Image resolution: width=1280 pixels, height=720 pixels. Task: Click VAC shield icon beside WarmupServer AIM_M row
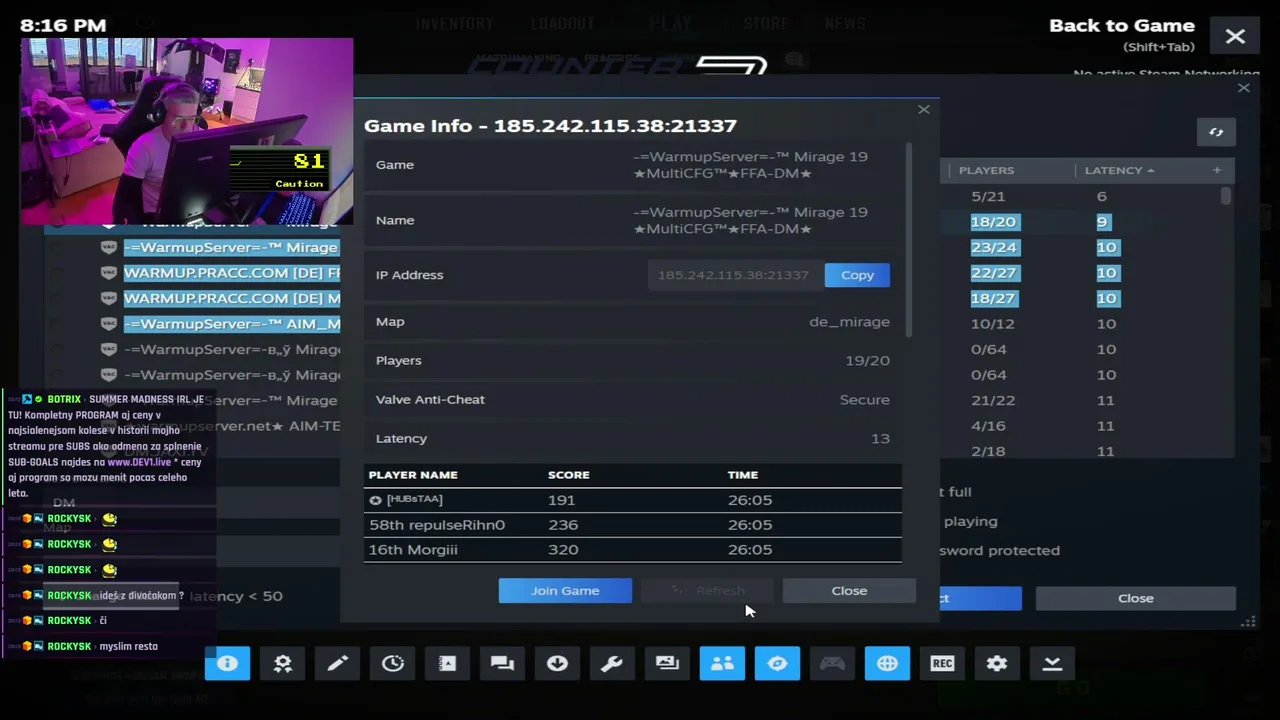[109, 324]
